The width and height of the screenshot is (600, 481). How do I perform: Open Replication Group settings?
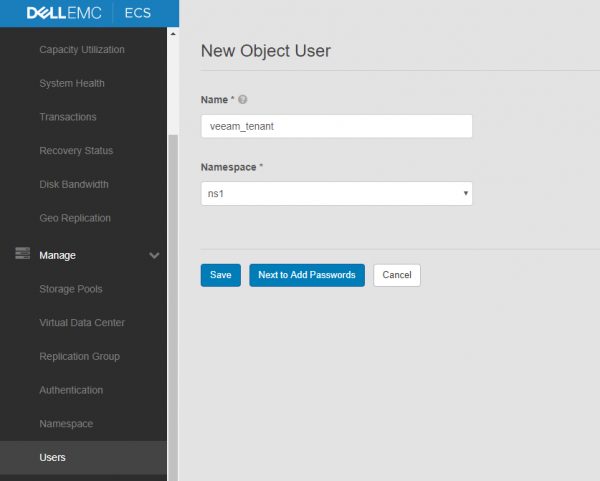pyautogui.click(x=79, y=356)
